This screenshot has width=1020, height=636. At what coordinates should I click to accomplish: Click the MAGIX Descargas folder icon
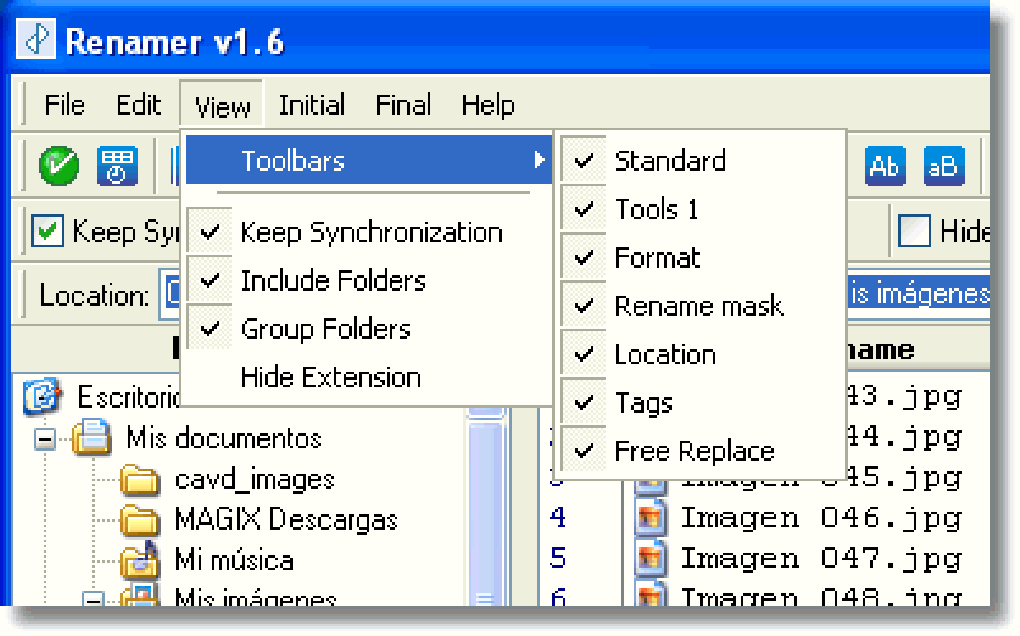pos(139,520)
